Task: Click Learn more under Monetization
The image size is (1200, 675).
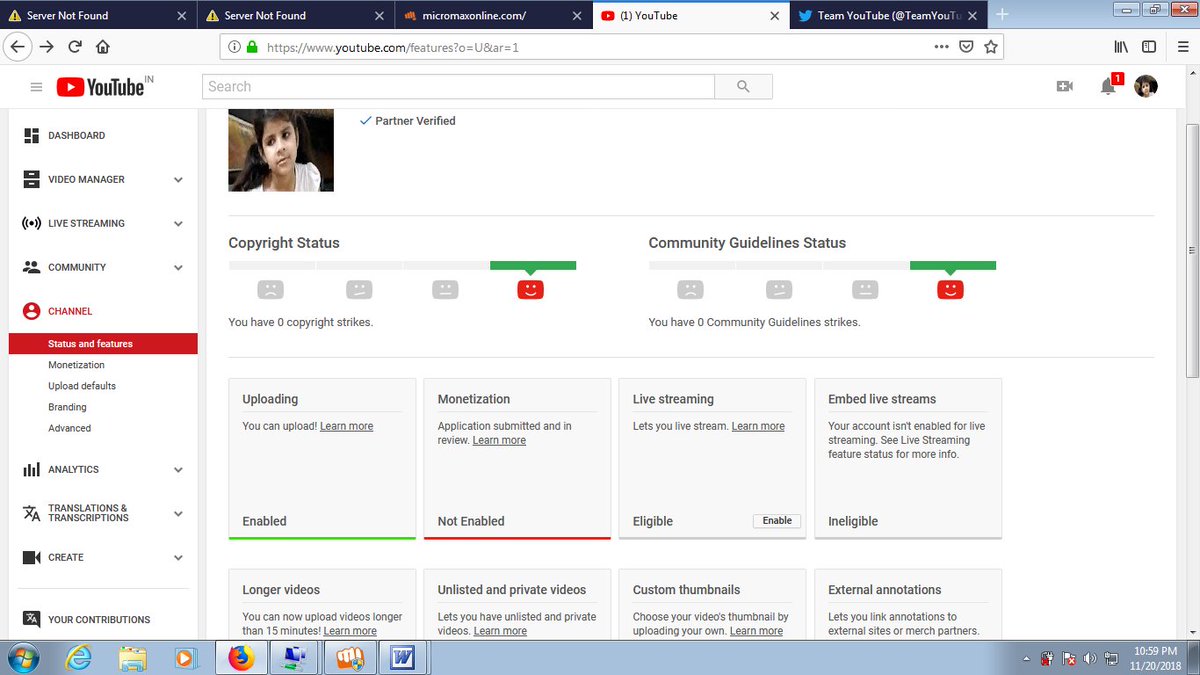Action: click(499, 440)
